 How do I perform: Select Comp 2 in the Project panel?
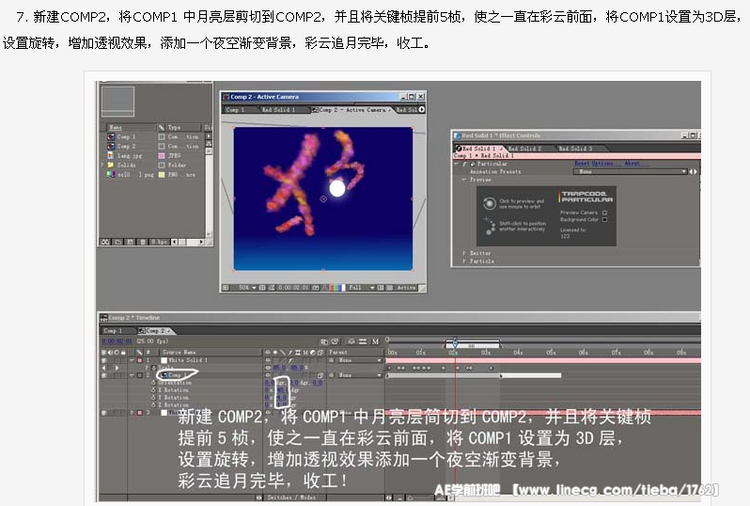[x=126, y=146]
